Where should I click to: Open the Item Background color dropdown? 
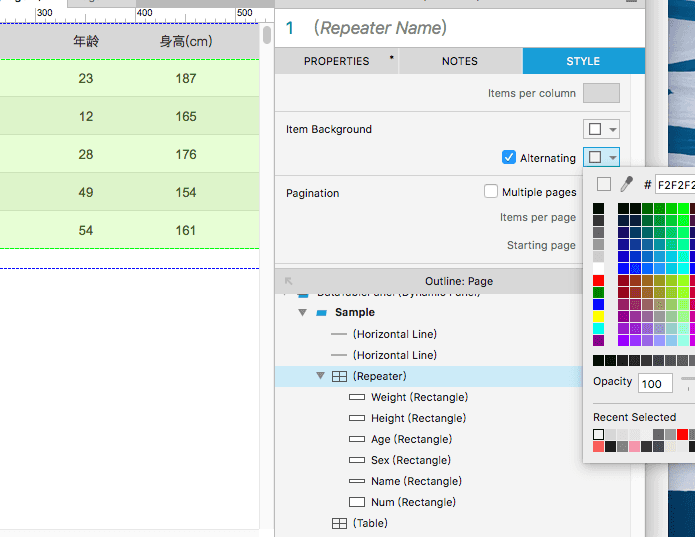pyautogui.click(x=601, y=129)
